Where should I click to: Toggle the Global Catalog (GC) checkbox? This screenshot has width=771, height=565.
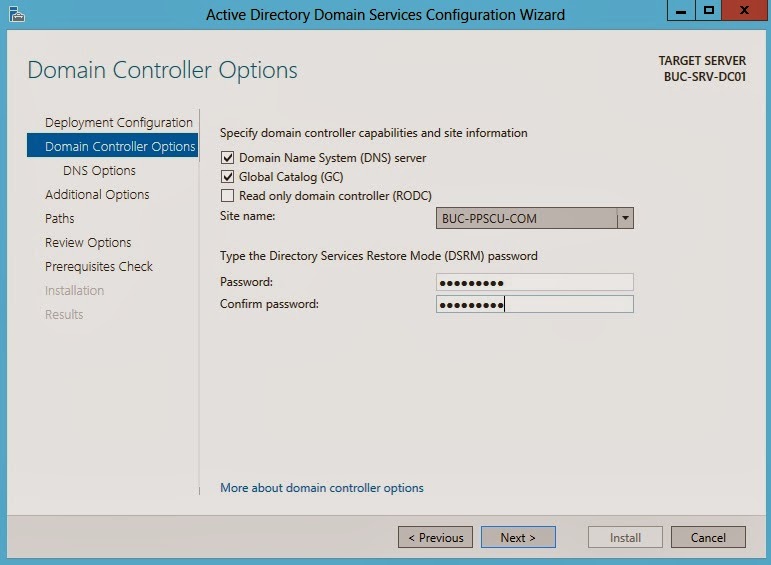[227, 177]
